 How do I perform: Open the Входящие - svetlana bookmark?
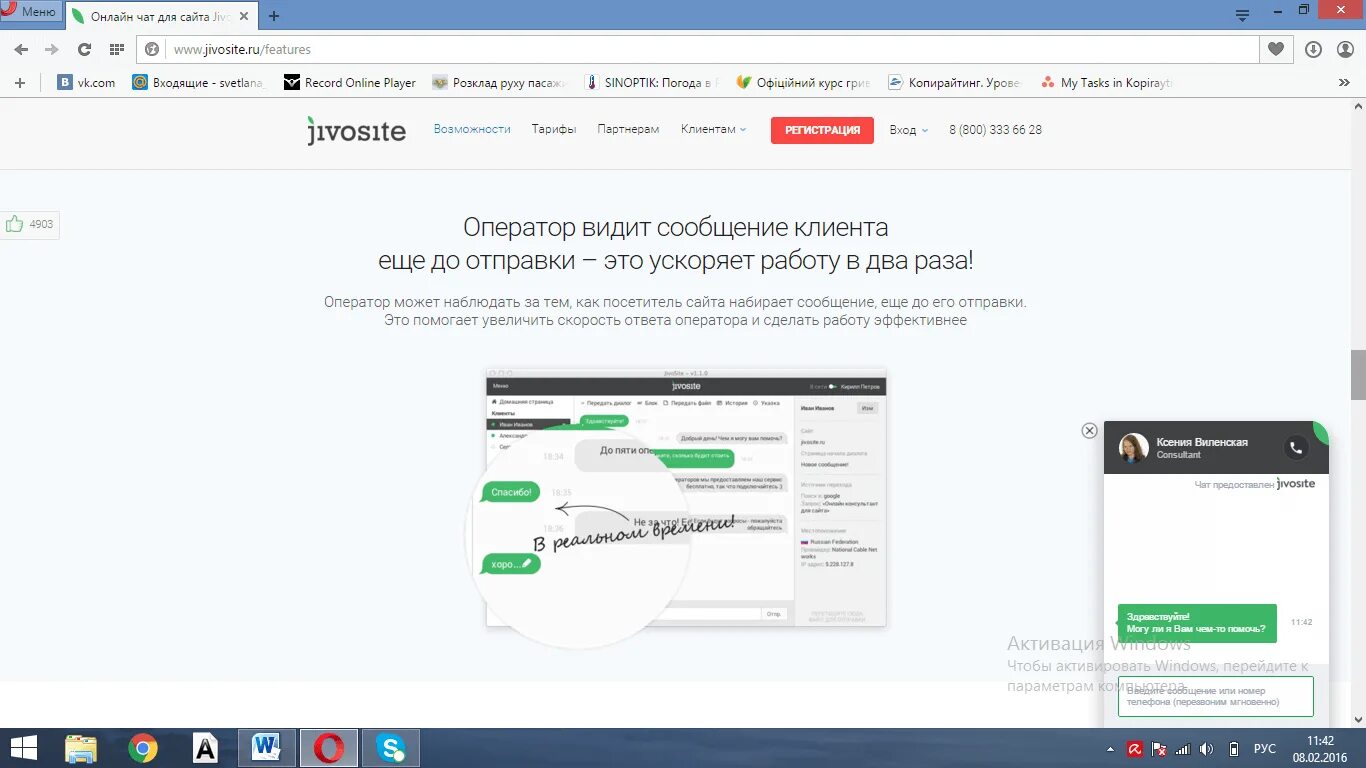199,83
